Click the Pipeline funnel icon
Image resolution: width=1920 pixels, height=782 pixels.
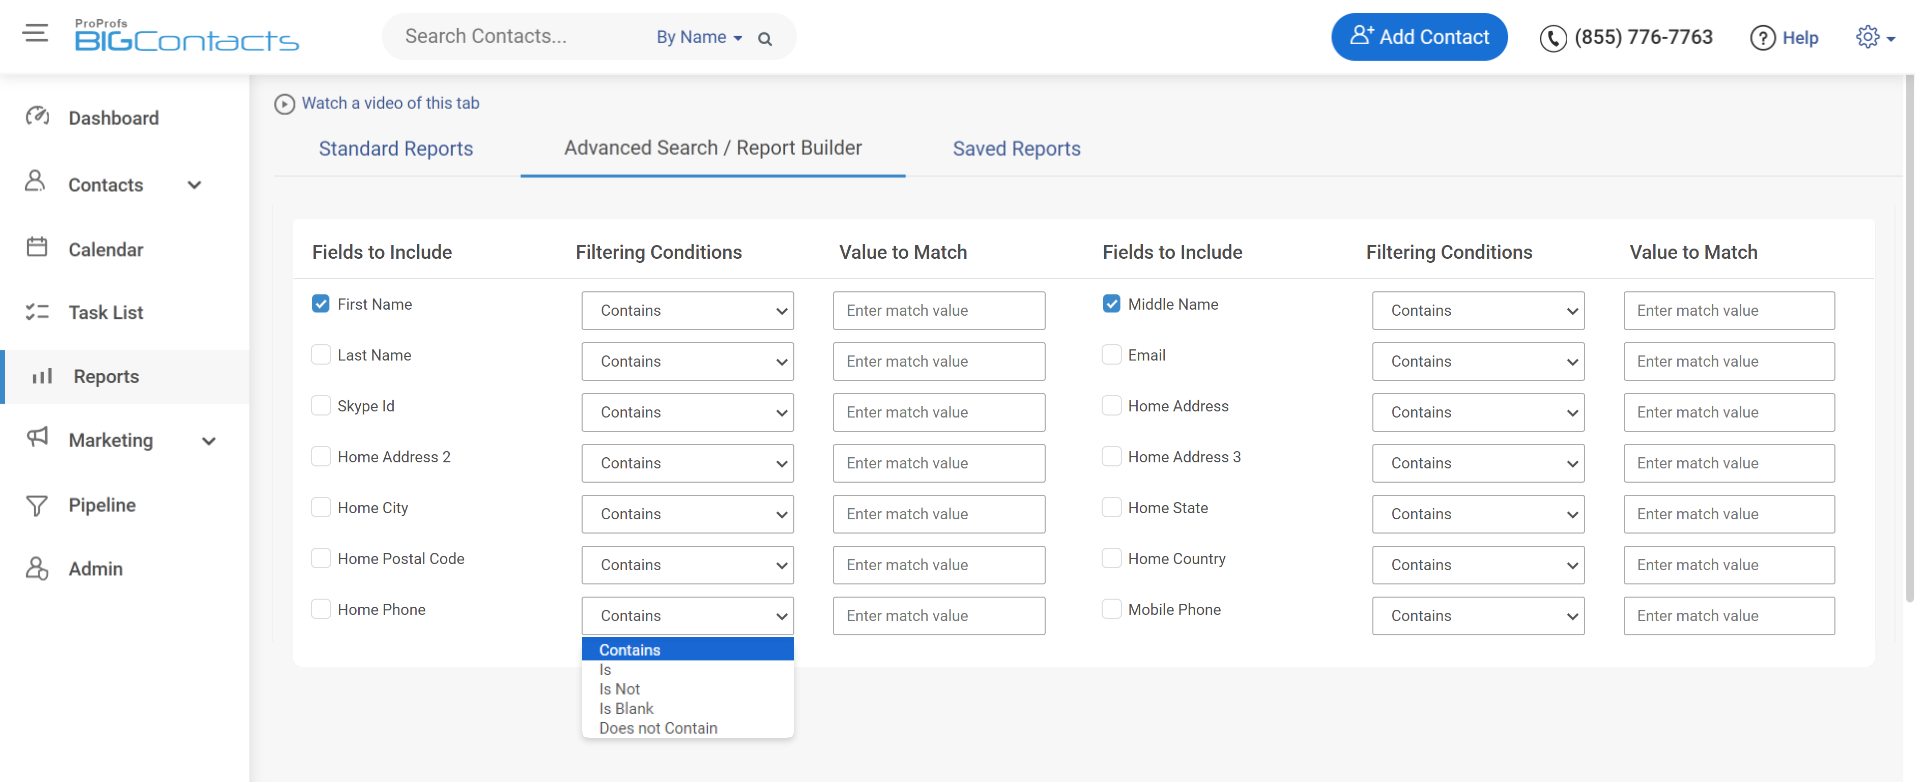tap(37, 505)
